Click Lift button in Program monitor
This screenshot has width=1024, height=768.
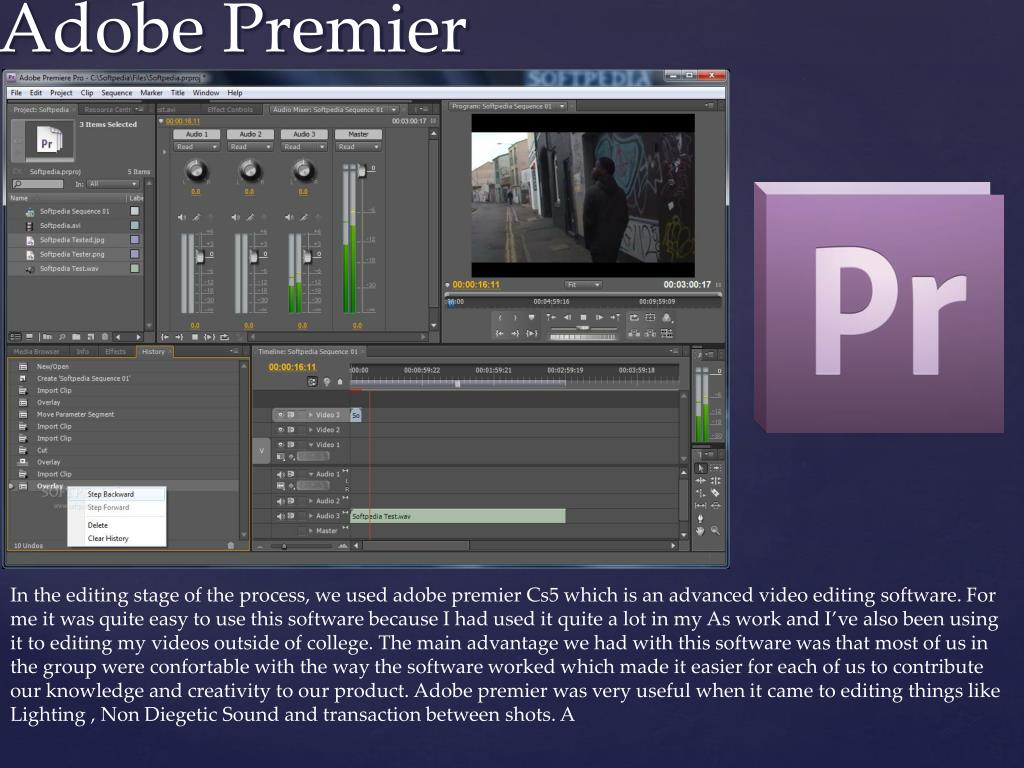tap(633, 333)
